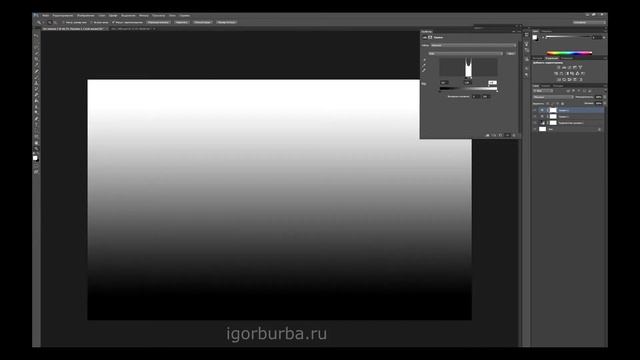Pick the white point eyedropper in Levels
This screenshot has height=360, width=640.
click(424, 70)
